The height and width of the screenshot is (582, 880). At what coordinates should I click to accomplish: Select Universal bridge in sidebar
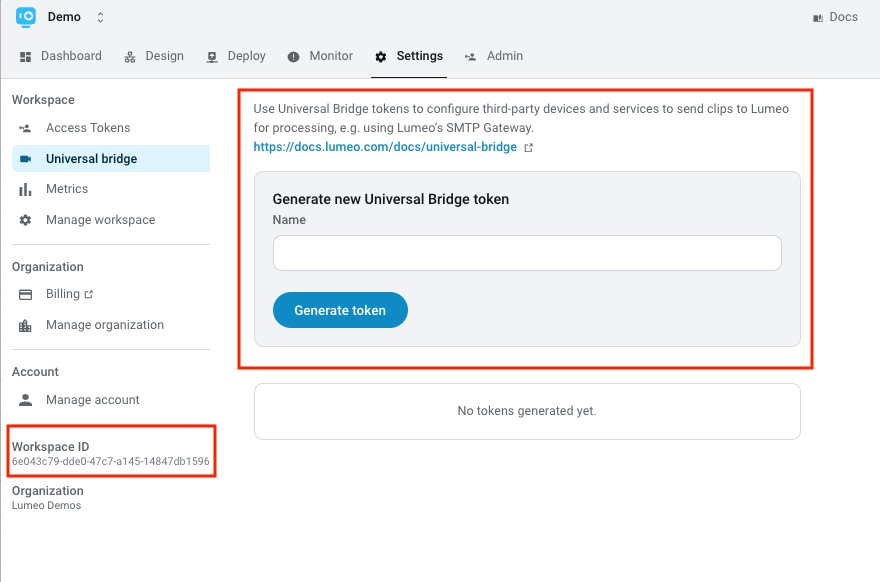click(111, 159)
